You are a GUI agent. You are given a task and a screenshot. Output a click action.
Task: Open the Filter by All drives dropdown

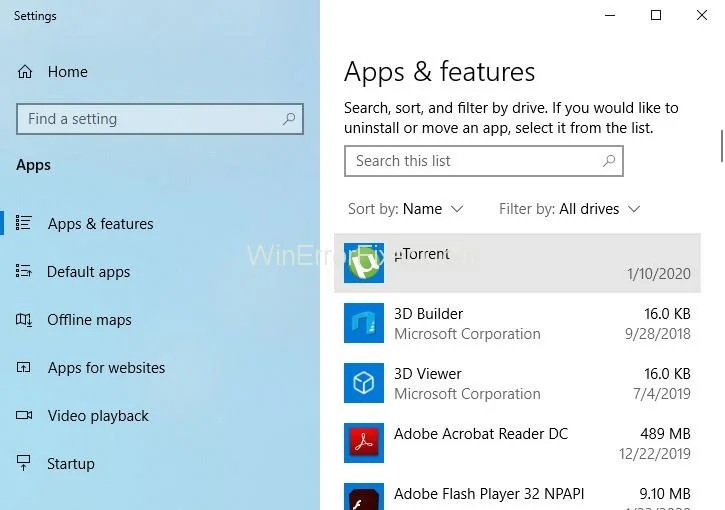570,209
